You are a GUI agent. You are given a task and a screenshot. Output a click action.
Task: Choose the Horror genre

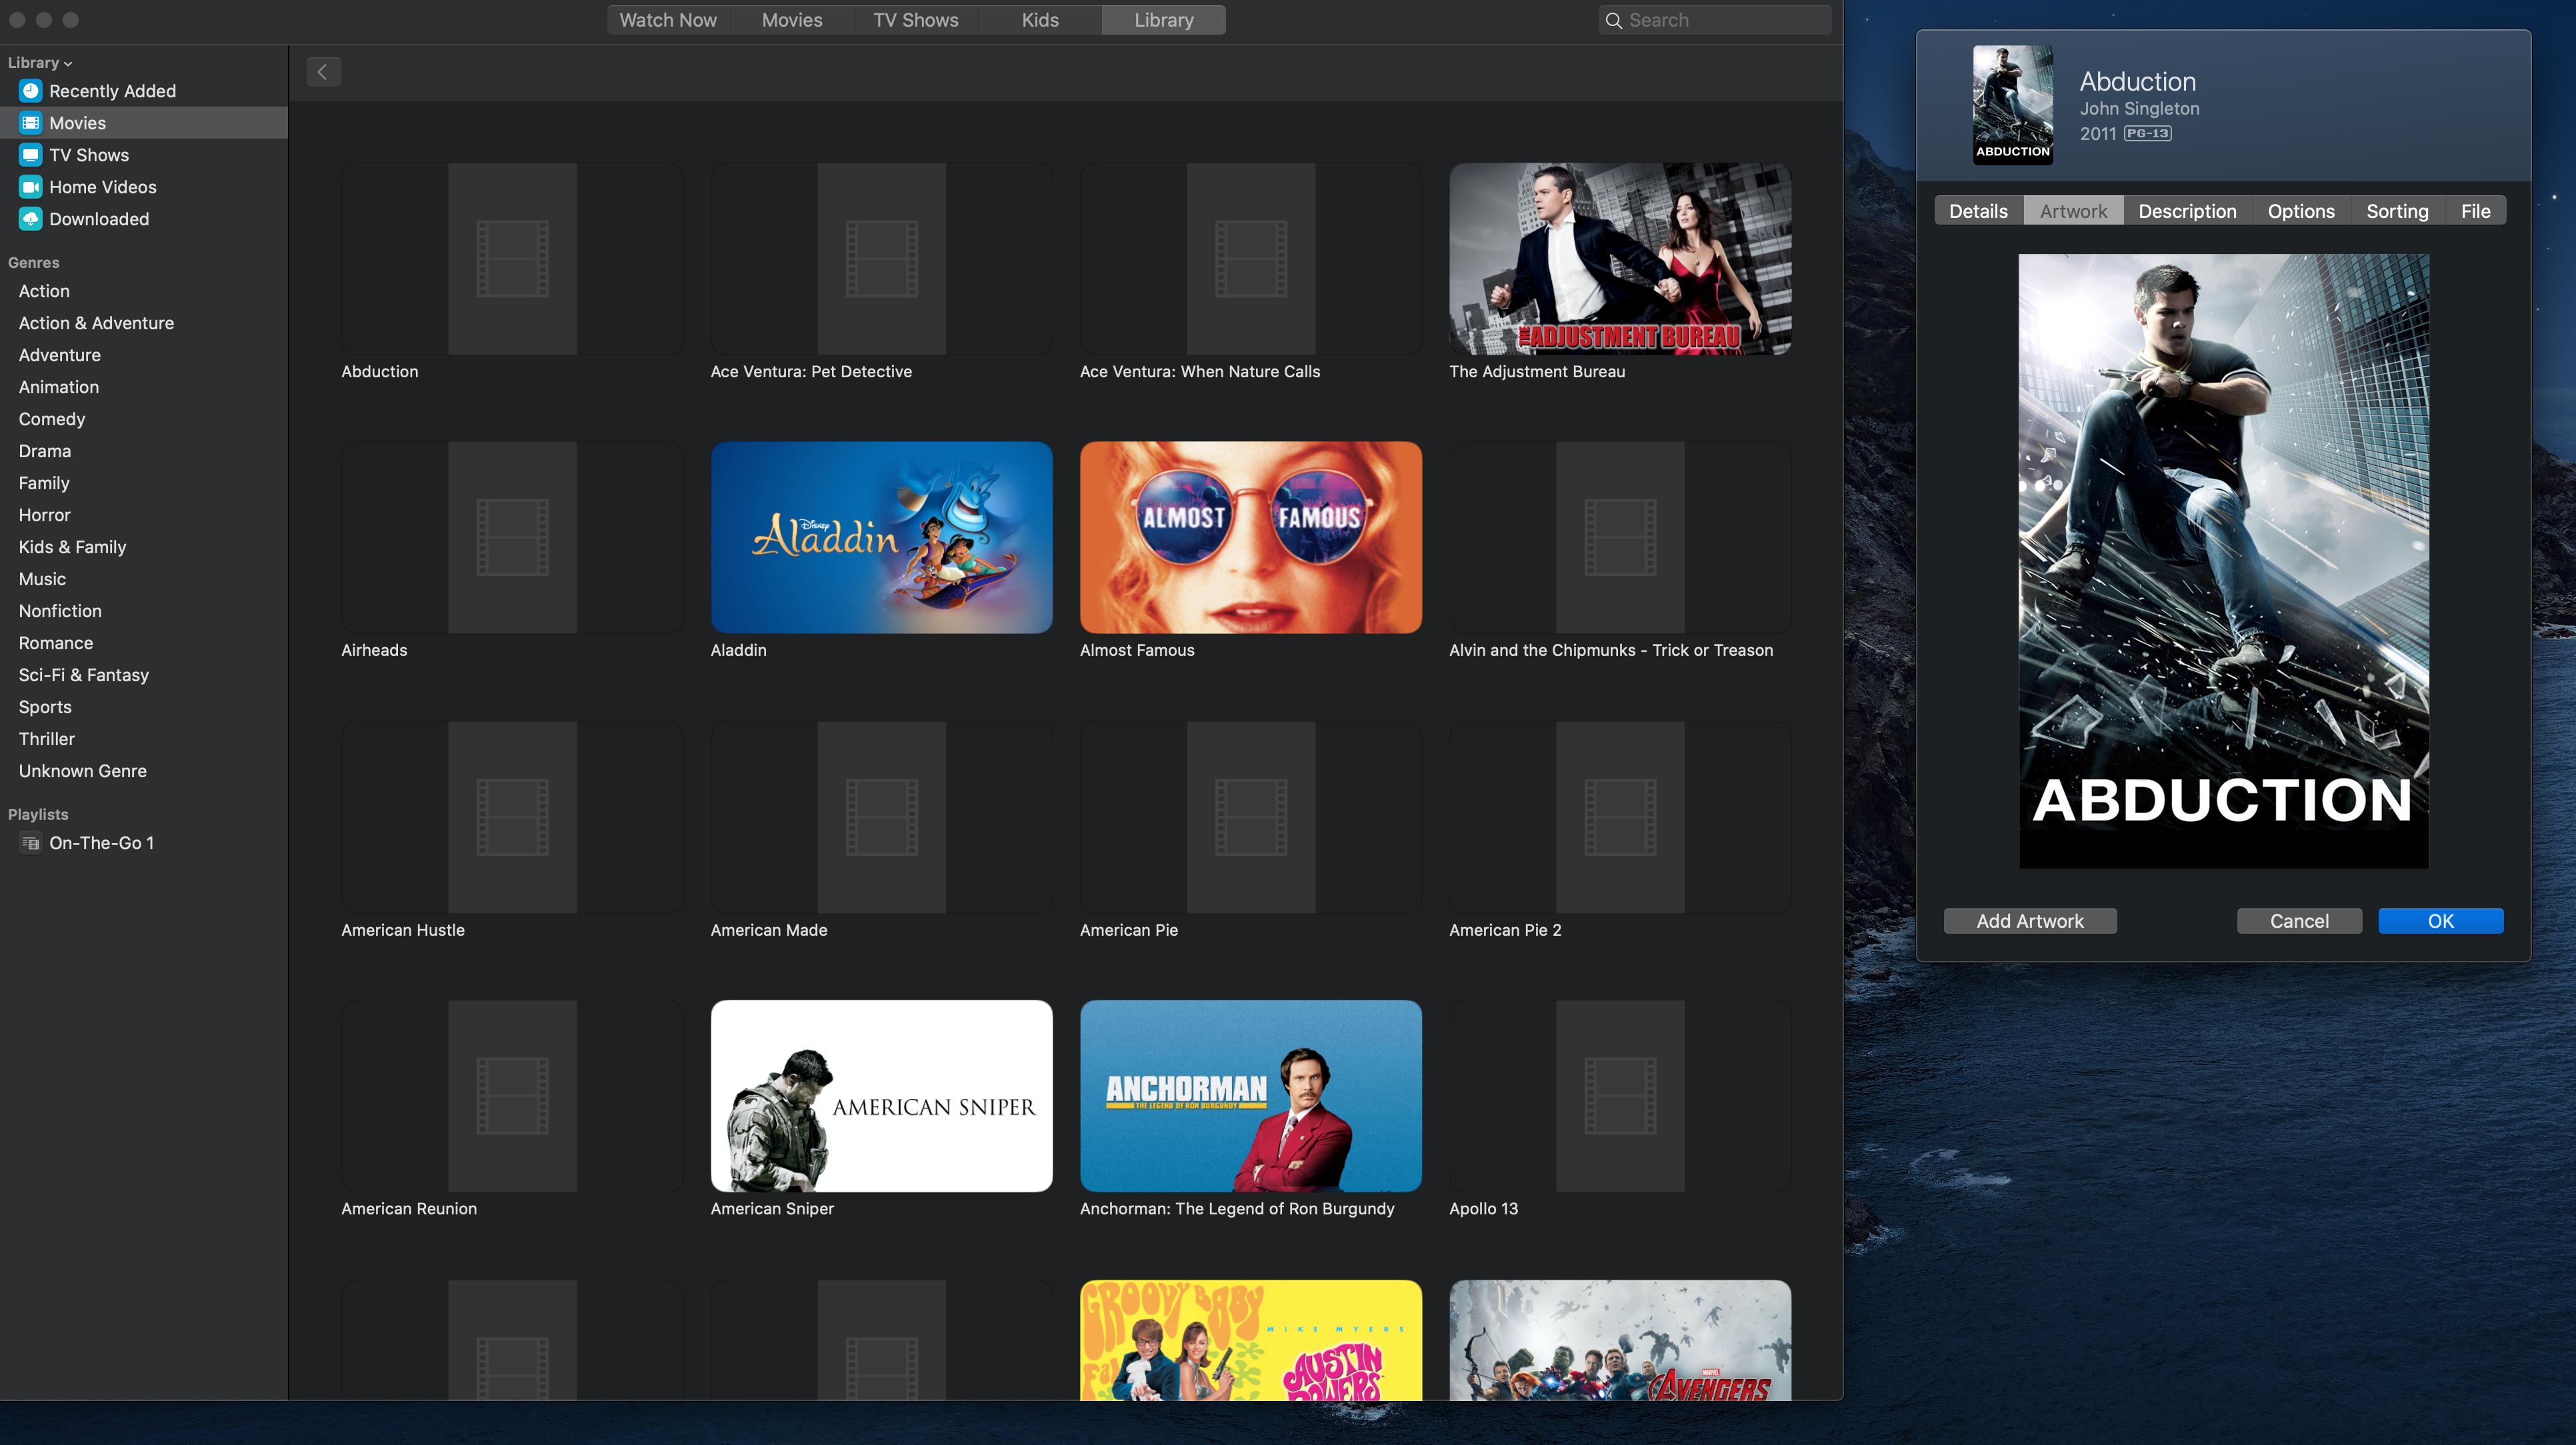pyautogui.click(x=144, y=515)
